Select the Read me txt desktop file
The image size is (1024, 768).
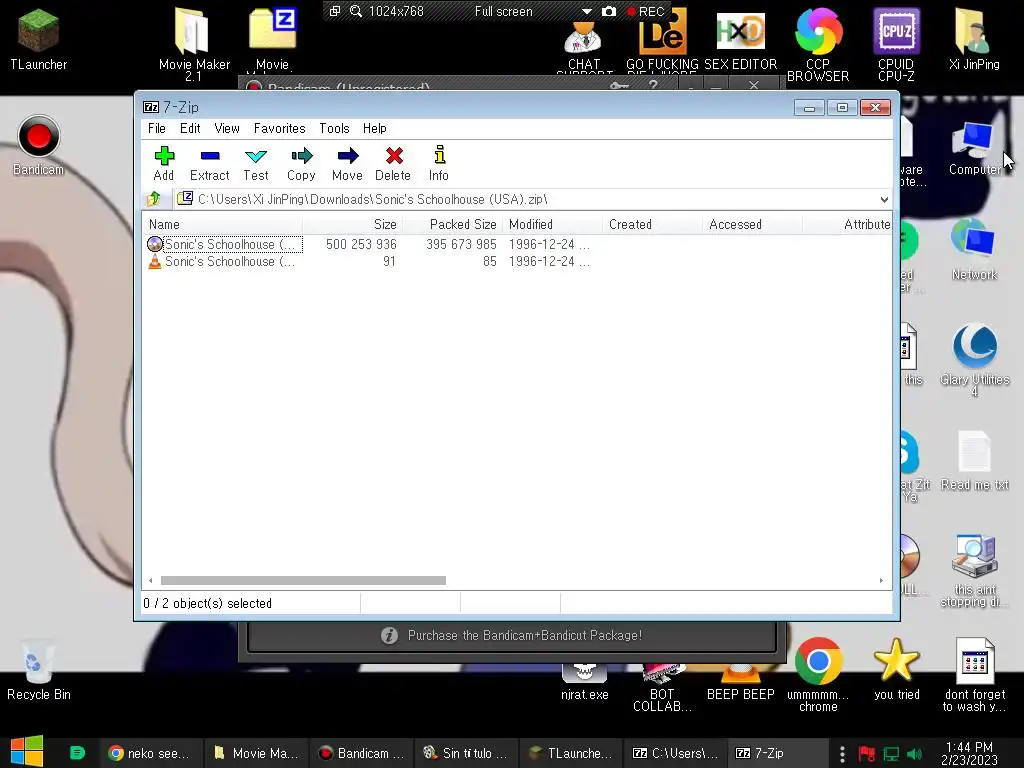tap(974, 461)
